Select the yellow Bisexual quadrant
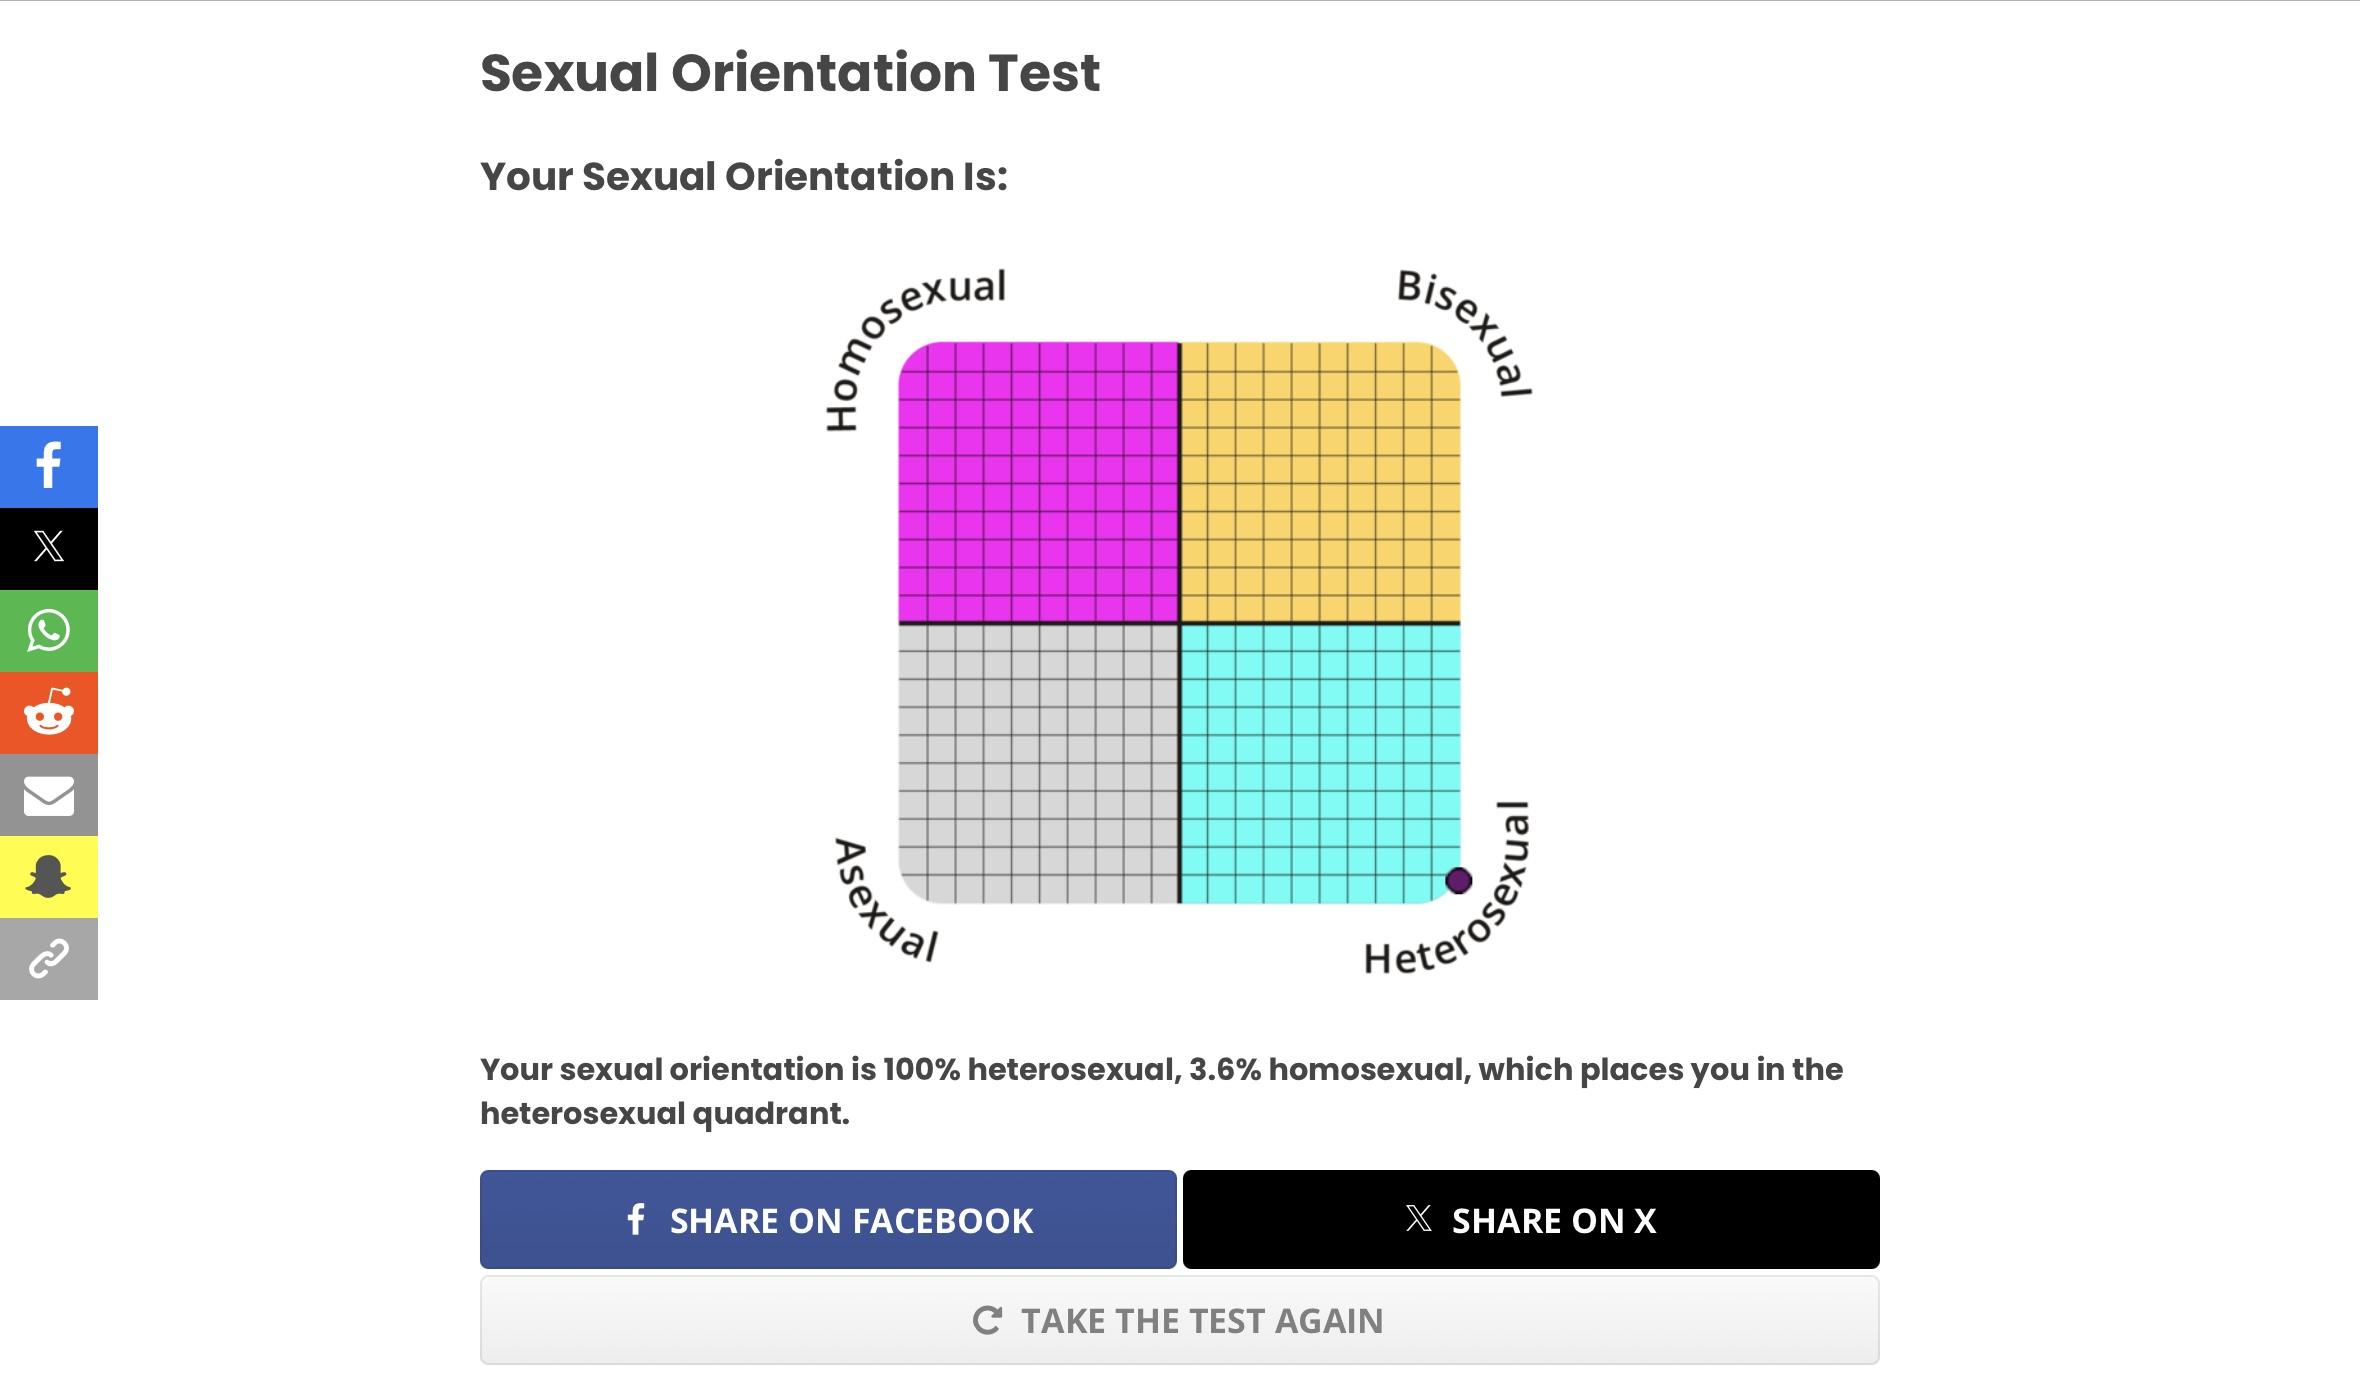Viewport: 2360px width, 1392px height. click(1320, 482)
